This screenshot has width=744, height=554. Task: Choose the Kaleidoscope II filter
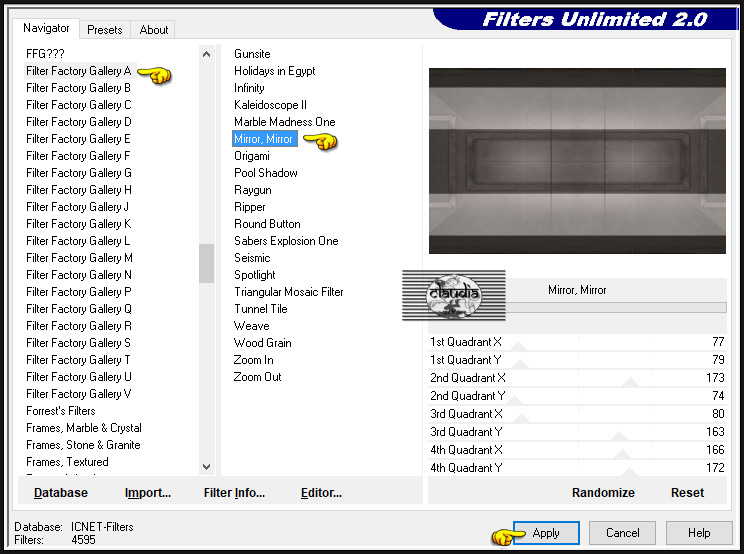click(270, 105)
